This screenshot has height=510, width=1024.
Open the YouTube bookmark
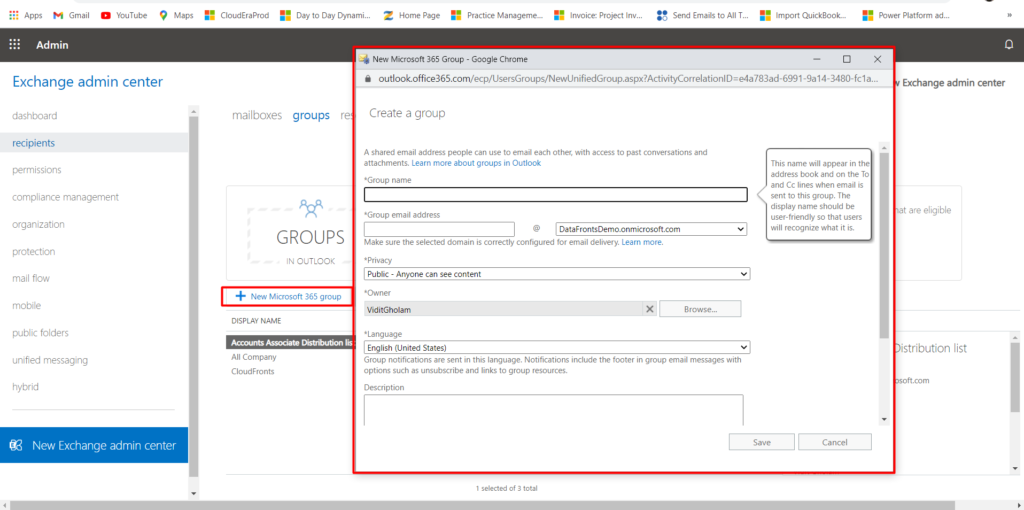pos(124,15)
